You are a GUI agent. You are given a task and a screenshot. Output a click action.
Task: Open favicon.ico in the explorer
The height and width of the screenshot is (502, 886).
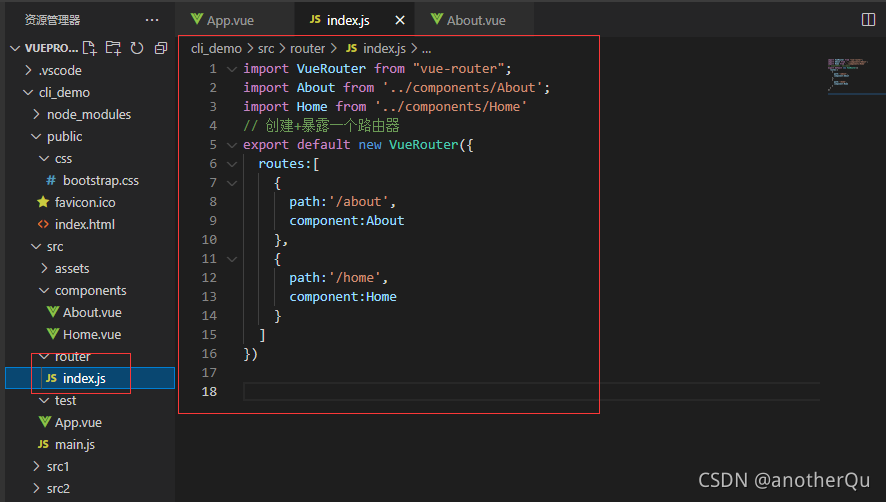pos(85,202)
